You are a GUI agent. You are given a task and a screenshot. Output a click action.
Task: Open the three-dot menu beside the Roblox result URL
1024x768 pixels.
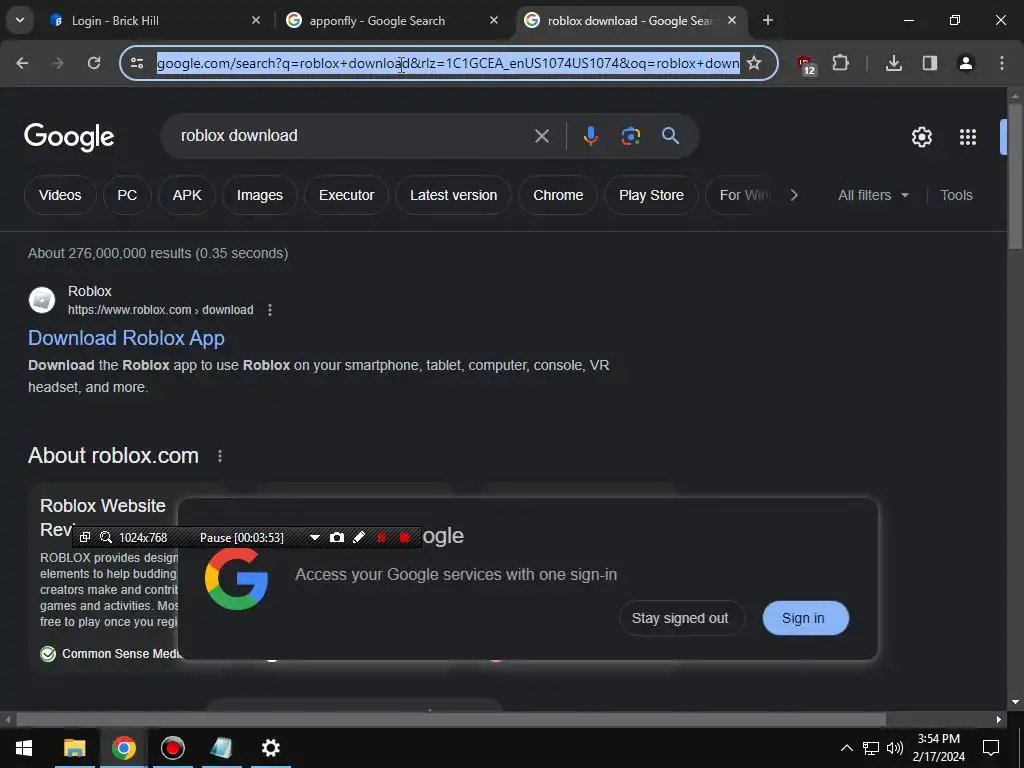tap(270, 310)
